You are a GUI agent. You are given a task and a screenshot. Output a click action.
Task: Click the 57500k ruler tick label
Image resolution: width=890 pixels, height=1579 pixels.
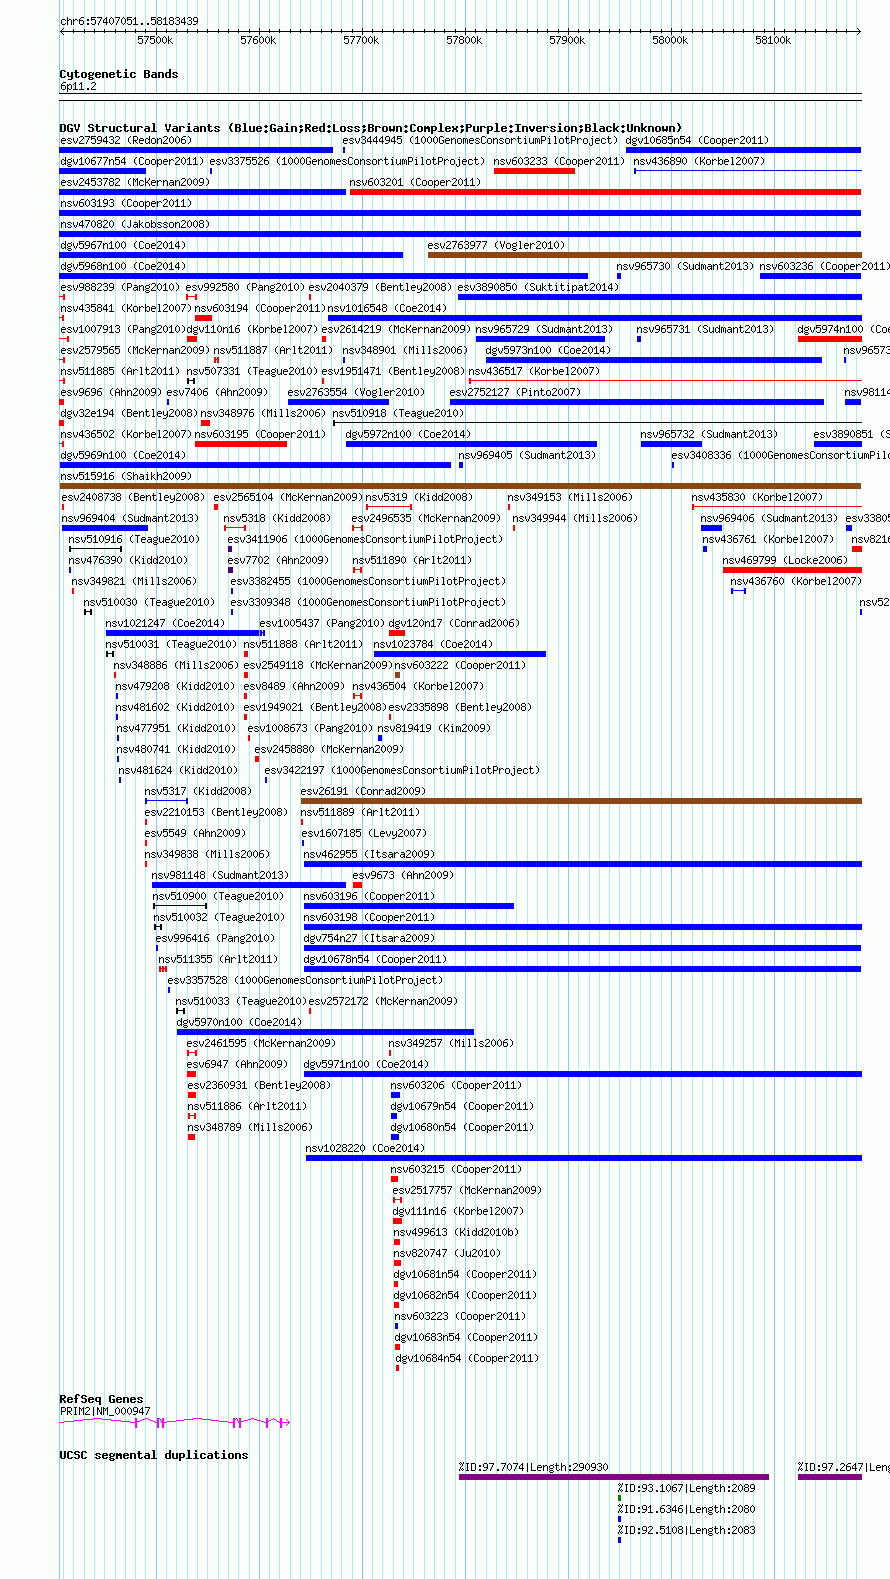pyautogui.click(x=155, y=40)
